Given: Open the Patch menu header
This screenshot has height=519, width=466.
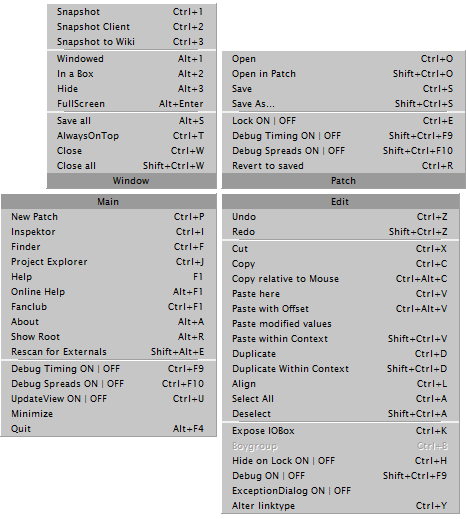Looking at the screenshot, I should [343, 181].
